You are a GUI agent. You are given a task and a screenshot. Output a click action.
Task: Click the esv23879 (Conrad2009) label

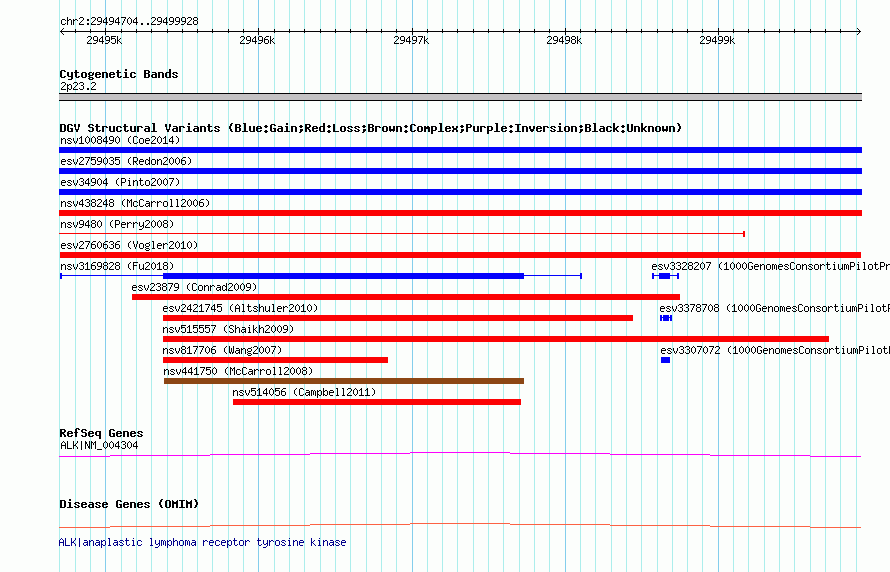pos(195,287)
